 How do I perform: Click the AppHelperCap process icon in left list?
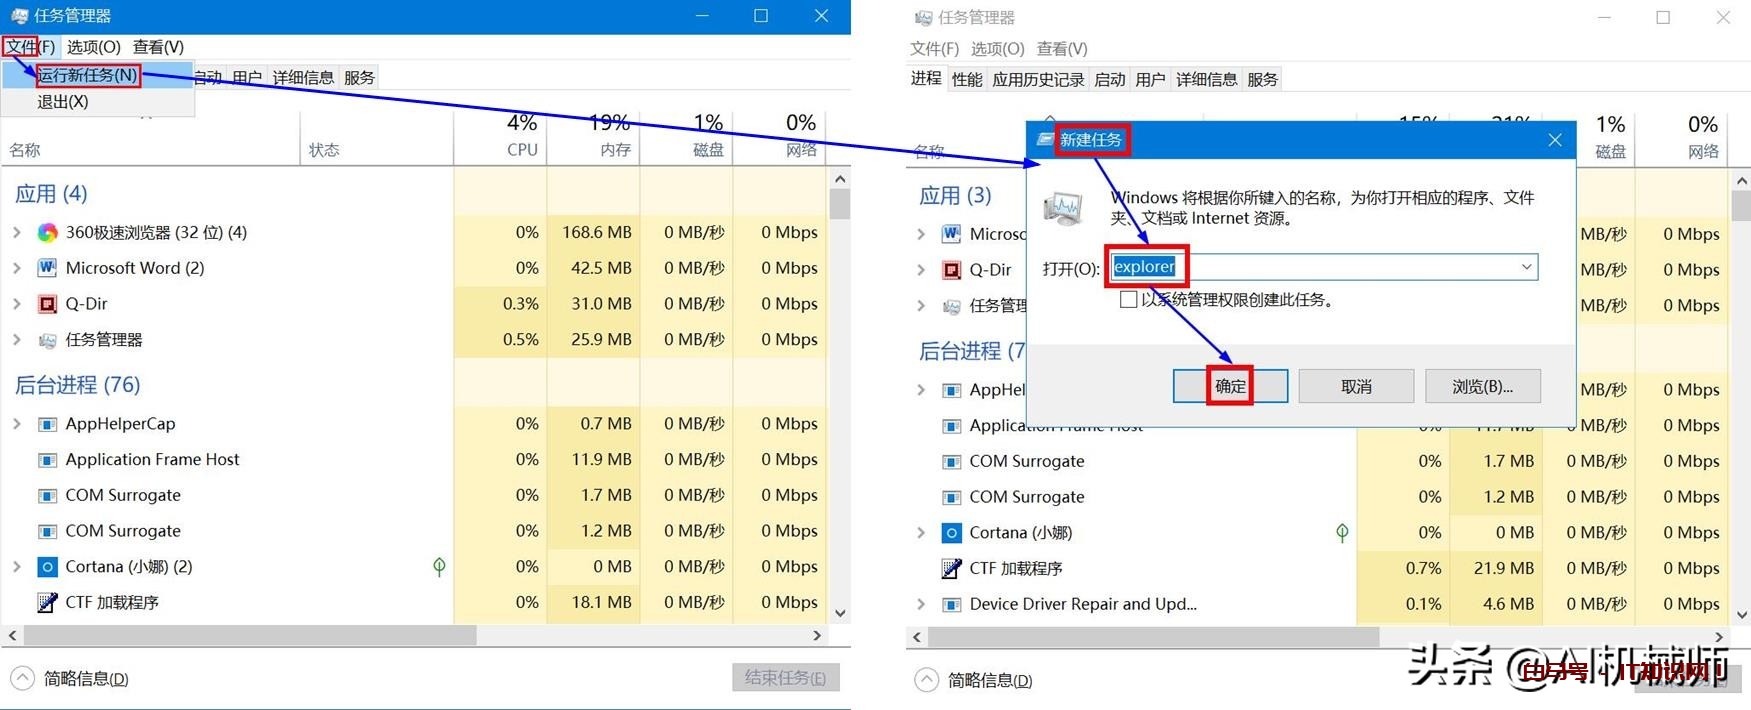(x=47, y=424)
